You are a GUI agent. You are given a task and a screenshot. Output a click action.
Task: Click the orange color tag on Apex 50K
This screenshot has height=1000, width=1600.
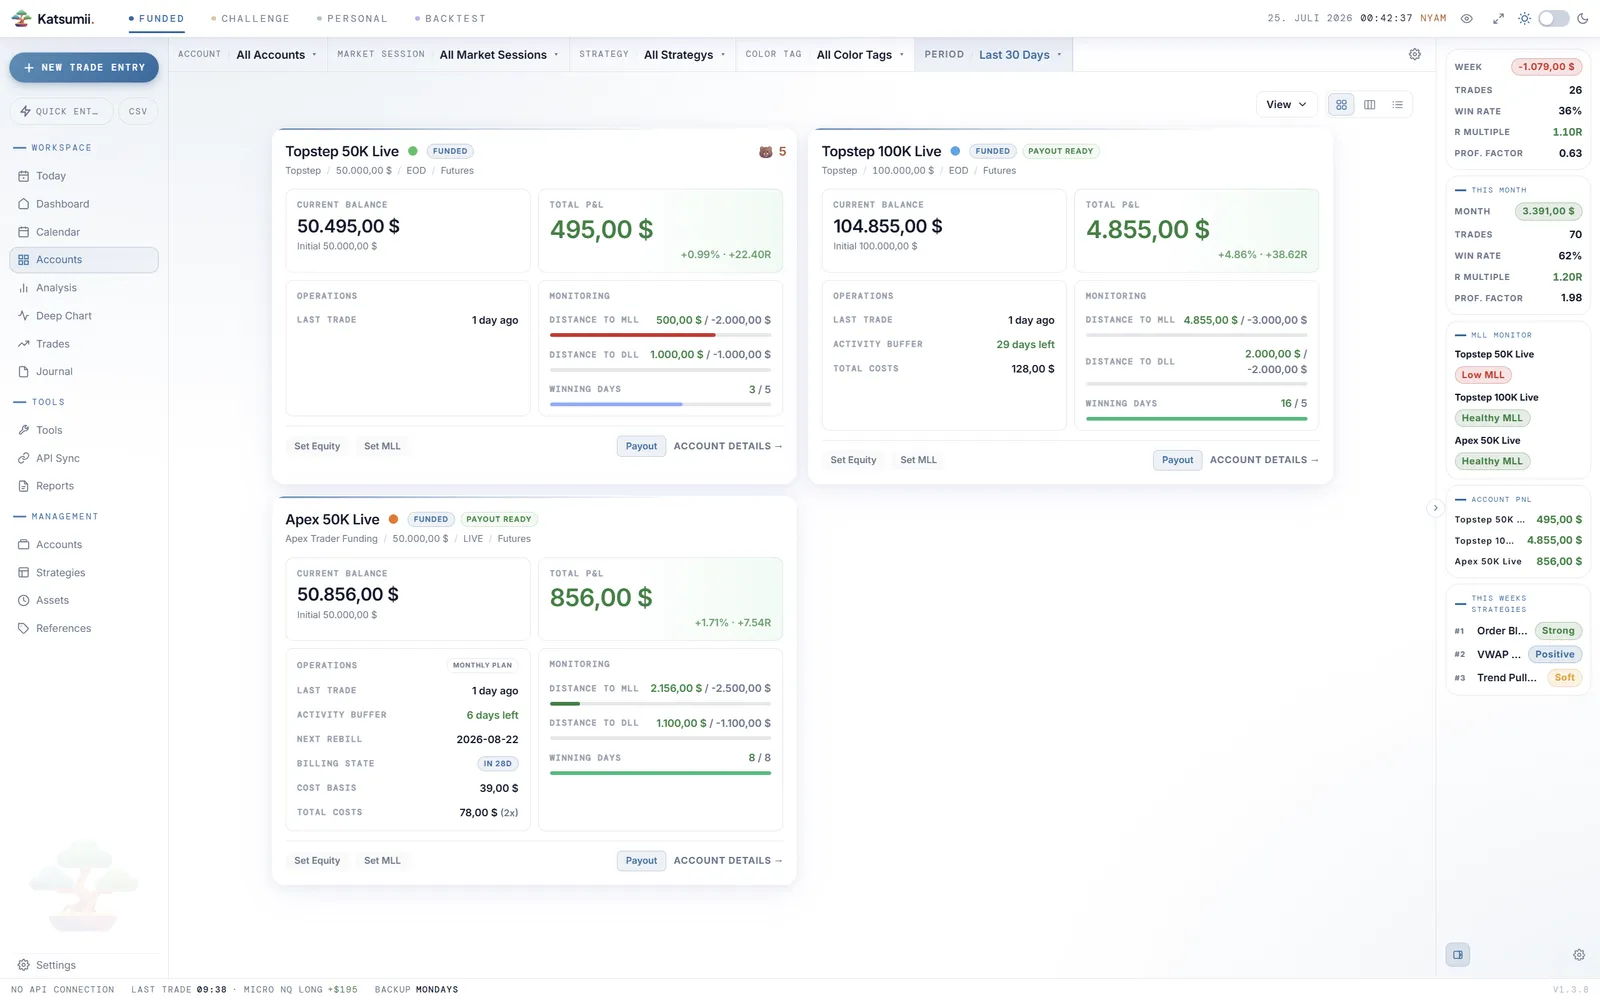(393, 519)
